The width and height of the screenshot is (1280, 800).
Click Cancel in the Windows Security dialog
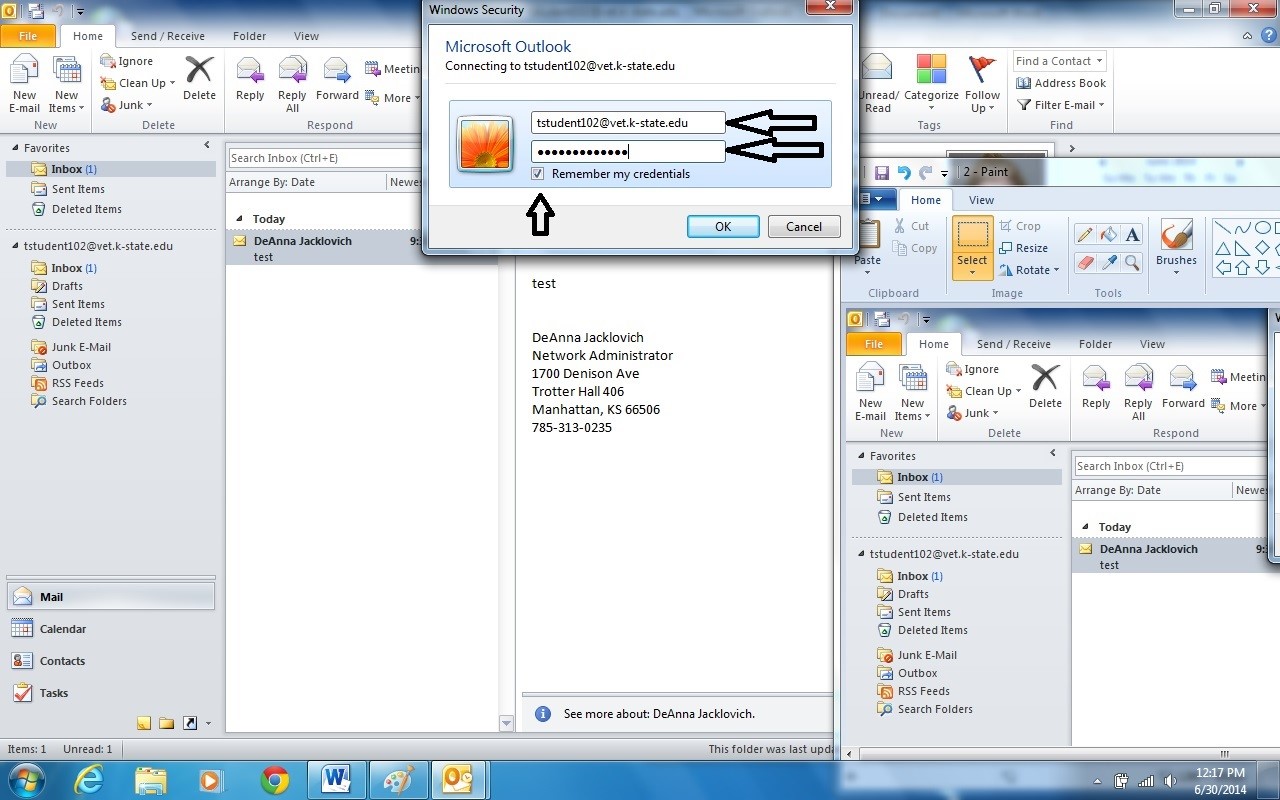click(x=804, y=227)
